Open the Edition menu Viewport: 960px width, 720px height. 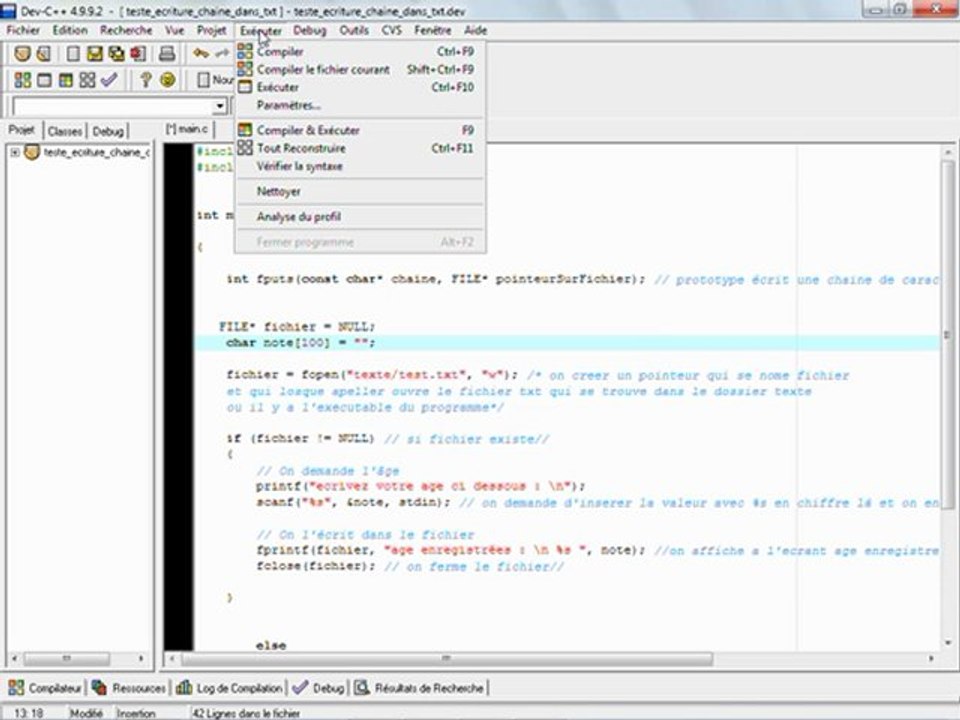click(x=70, y=30)
